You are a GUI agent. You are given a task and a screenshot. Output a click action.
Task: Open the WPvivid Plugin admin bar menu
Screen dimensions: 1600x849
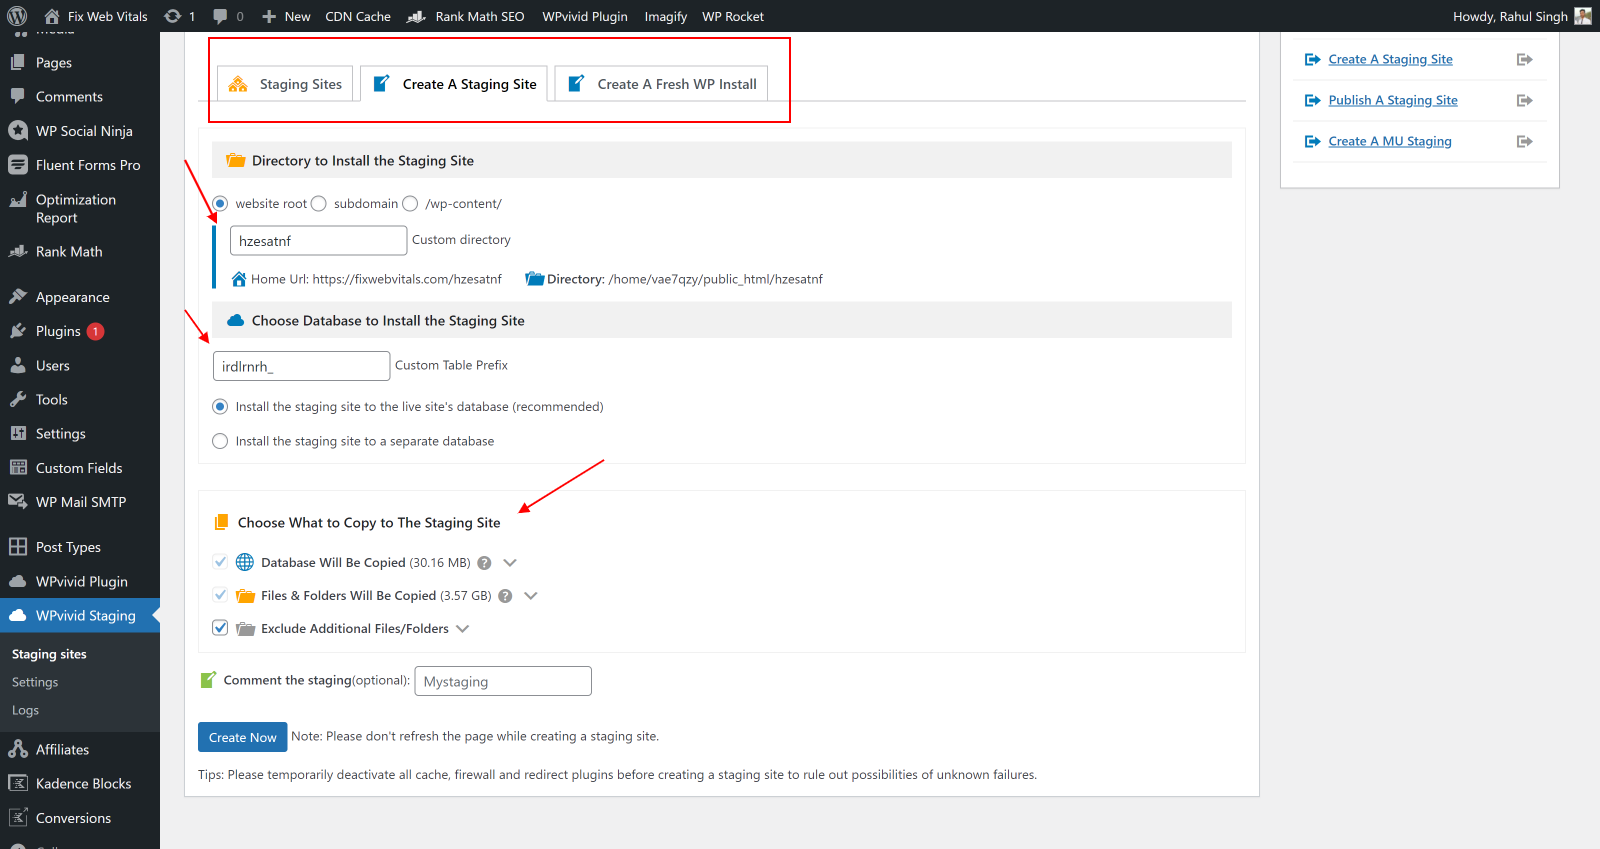pyautogui.click(x=585, y=16)
